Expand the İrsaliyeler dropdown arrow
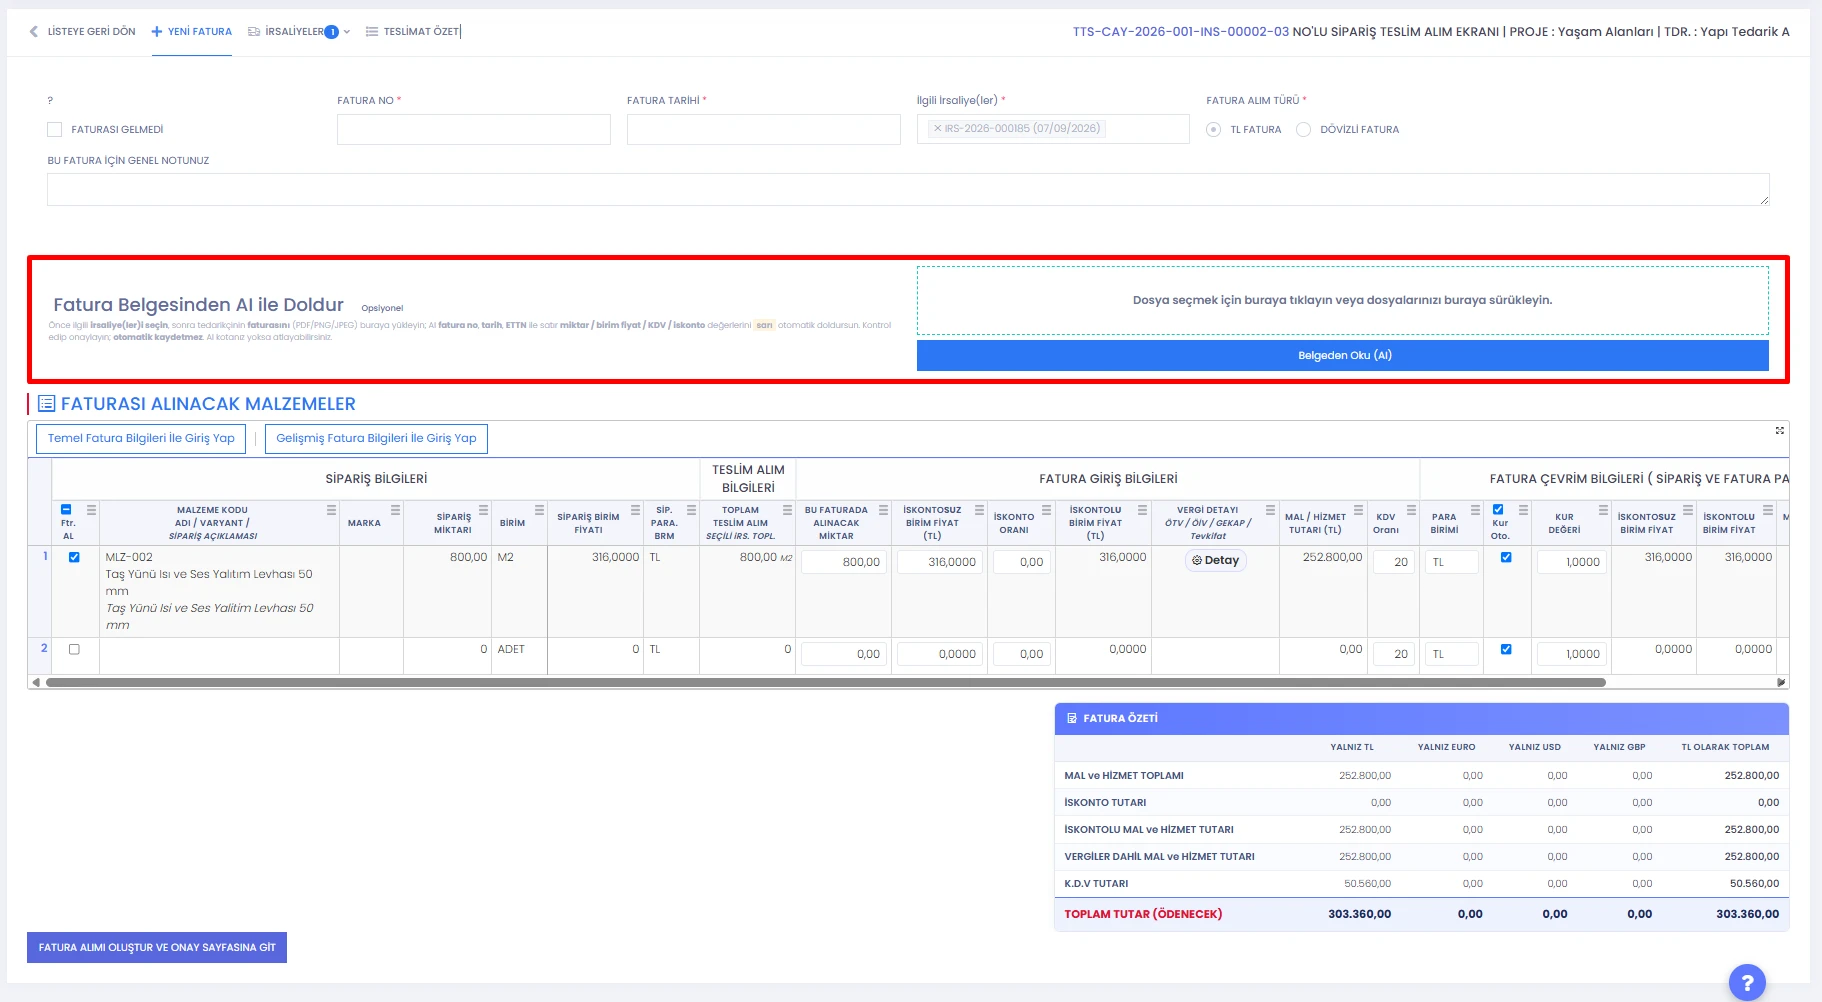 [x=347, y=32]
